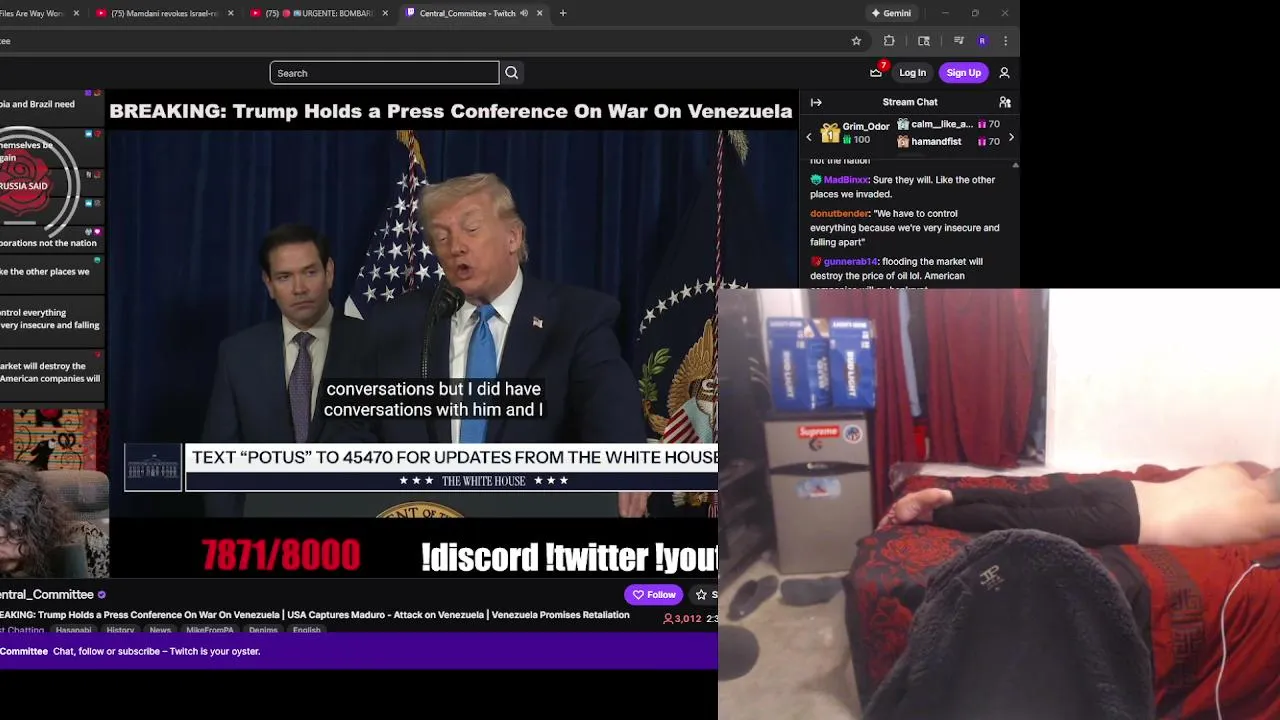
Task: Select the English stream tag
Action: pos(307,630)
